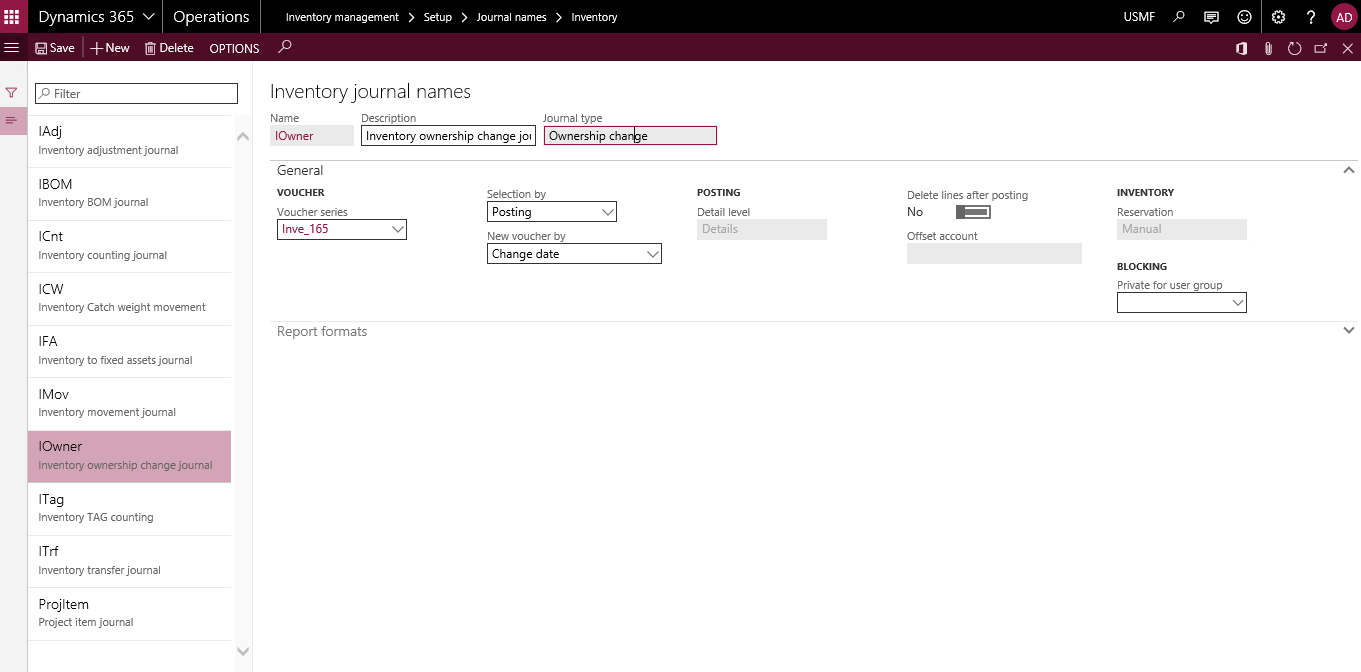The height and width of the screenshot is (672, 1361).
Task: Expand the Report formats section
Action: point(1348,330)
